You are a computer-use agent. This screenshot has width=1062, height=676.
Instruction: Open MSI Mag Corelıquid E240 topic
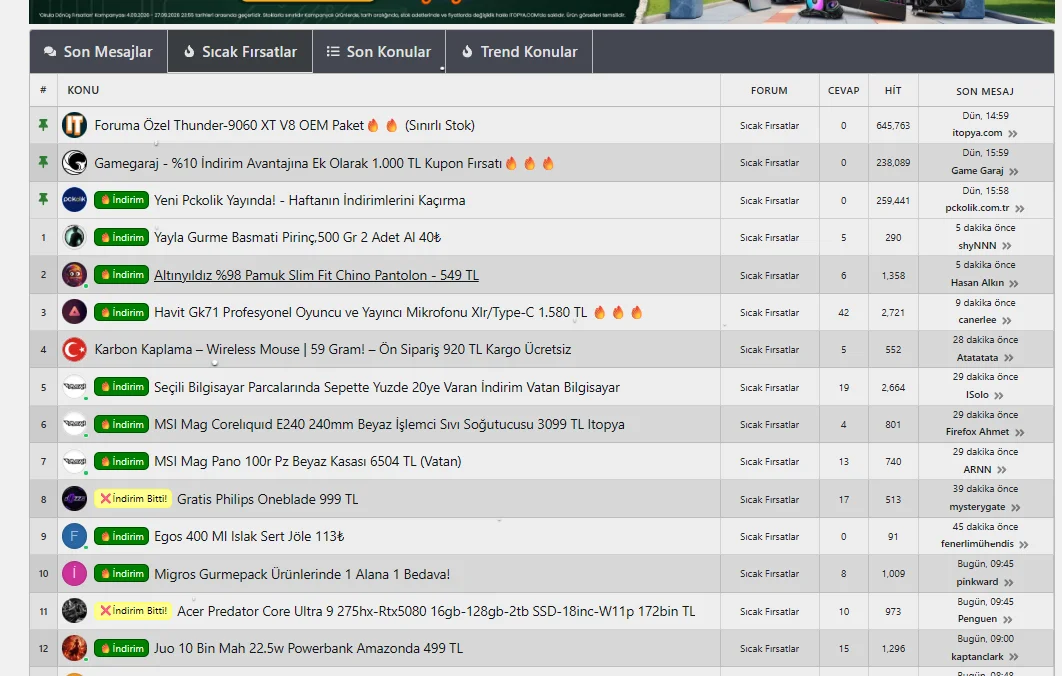click(x=389, y=425)
